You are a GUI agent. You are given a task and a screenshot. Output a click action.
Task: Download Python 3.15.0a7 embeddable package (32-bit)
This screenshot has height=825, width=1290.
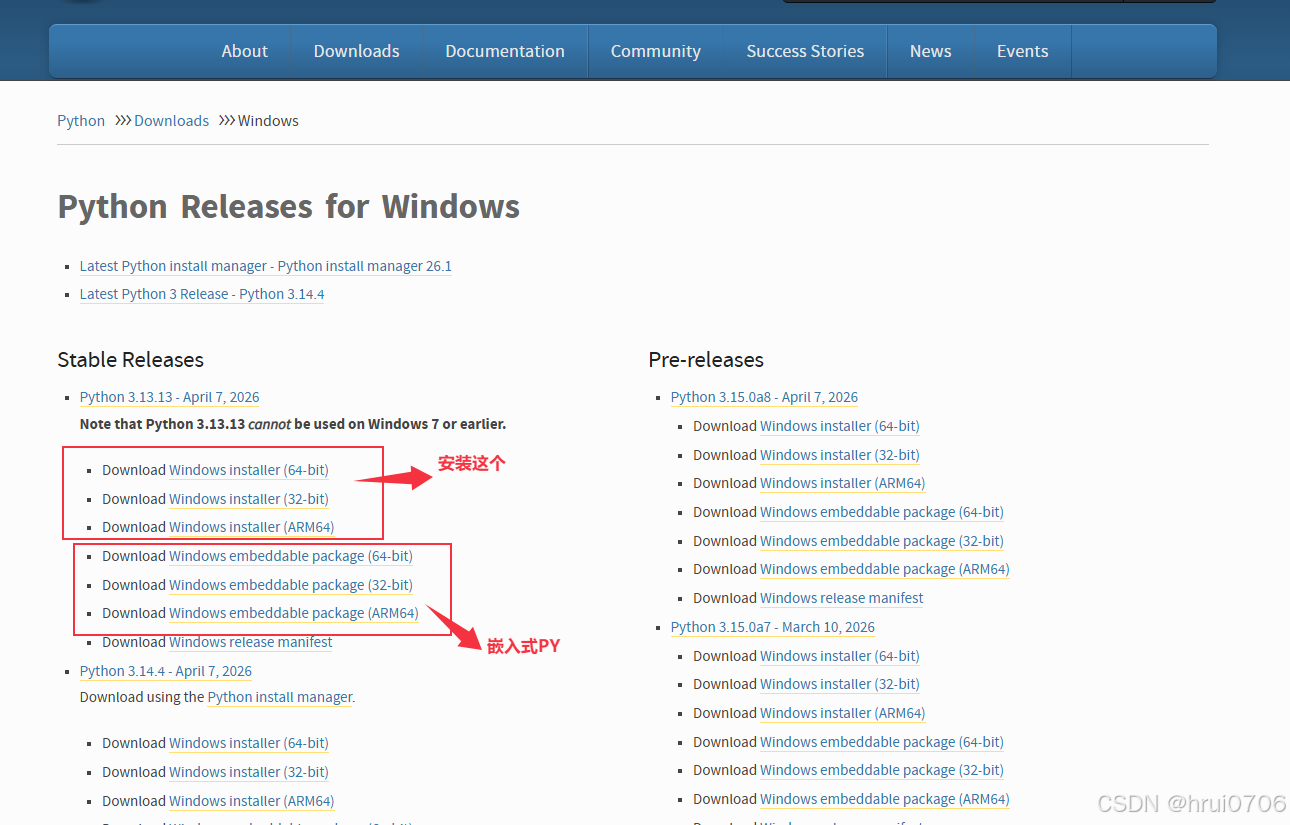pos(882,770)
